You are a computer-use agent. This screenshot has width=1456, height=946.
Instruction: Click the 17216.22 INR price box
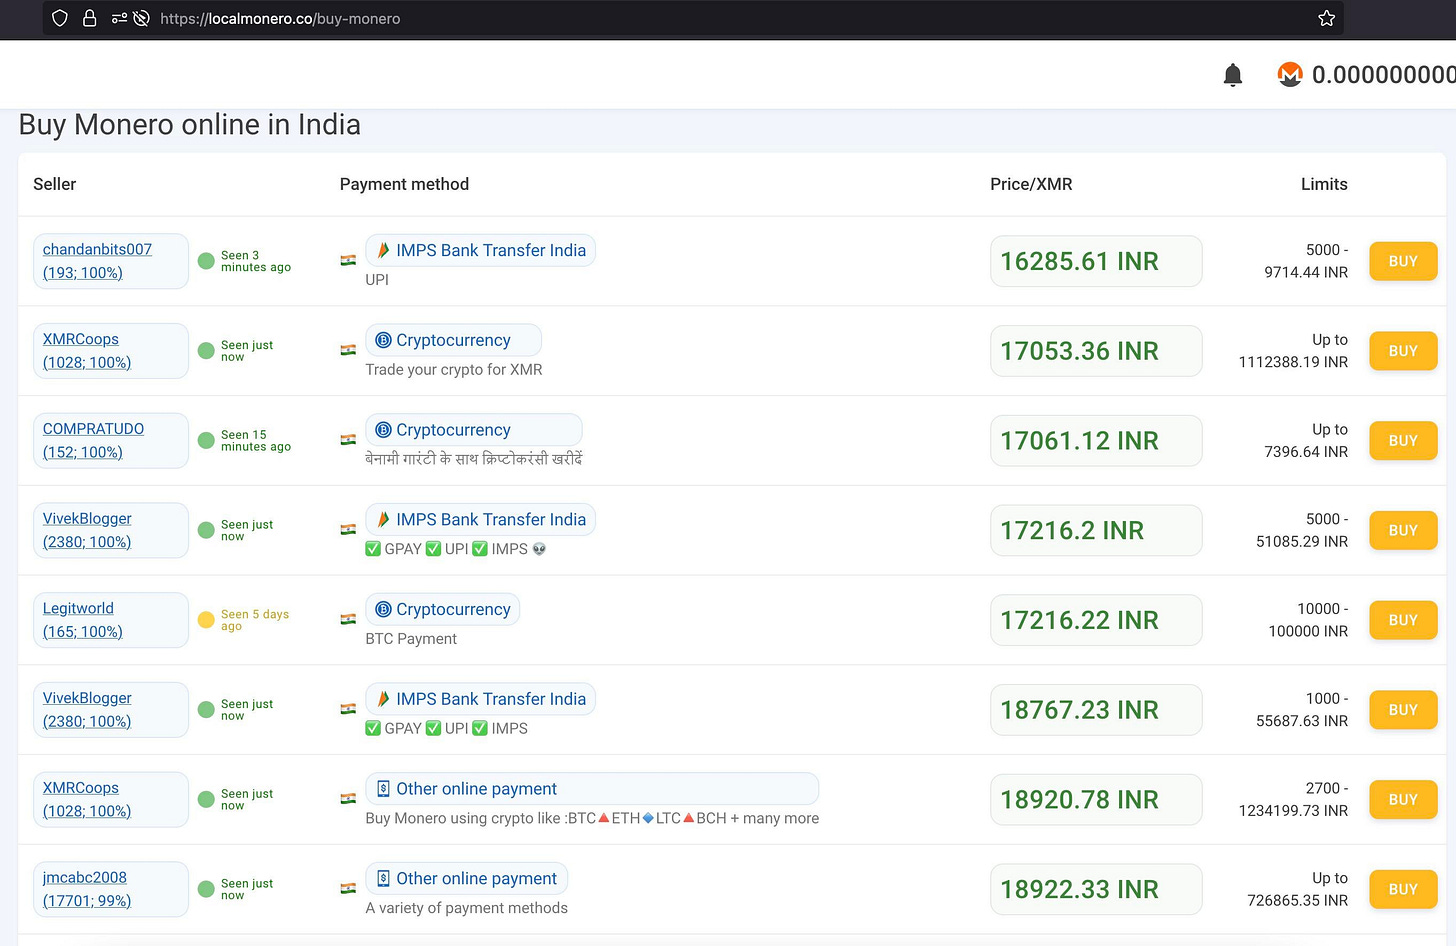tap(1096, 620)
